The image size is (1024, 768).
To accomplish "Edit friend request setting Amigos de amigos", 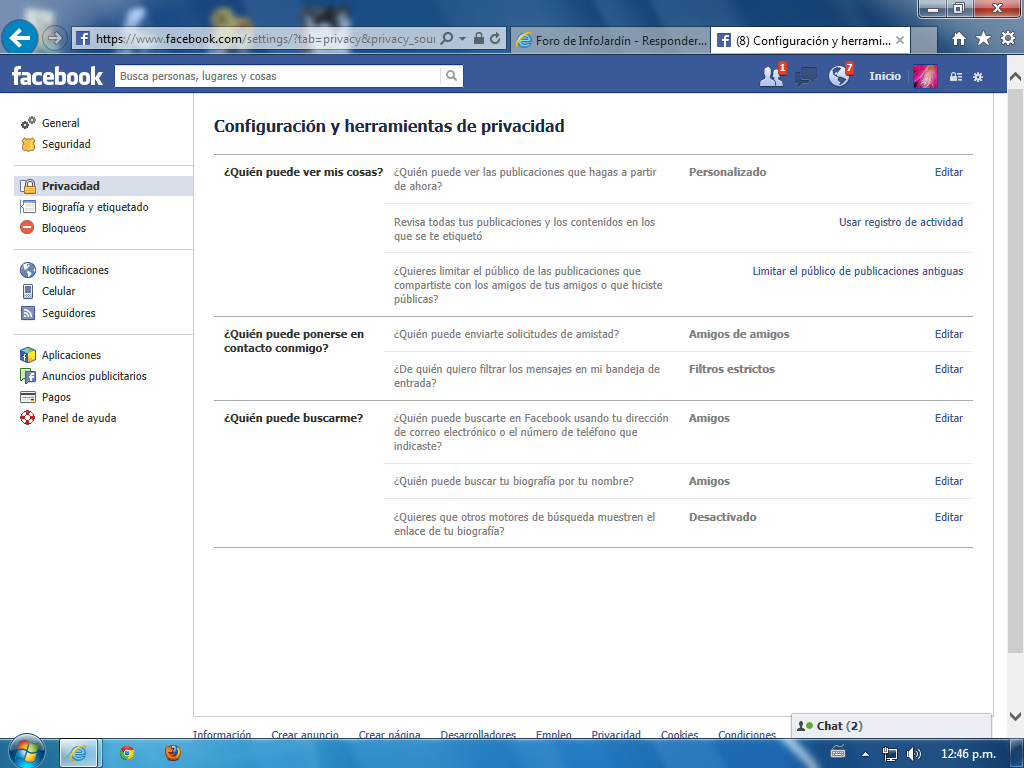I will (x=948, y=334).
